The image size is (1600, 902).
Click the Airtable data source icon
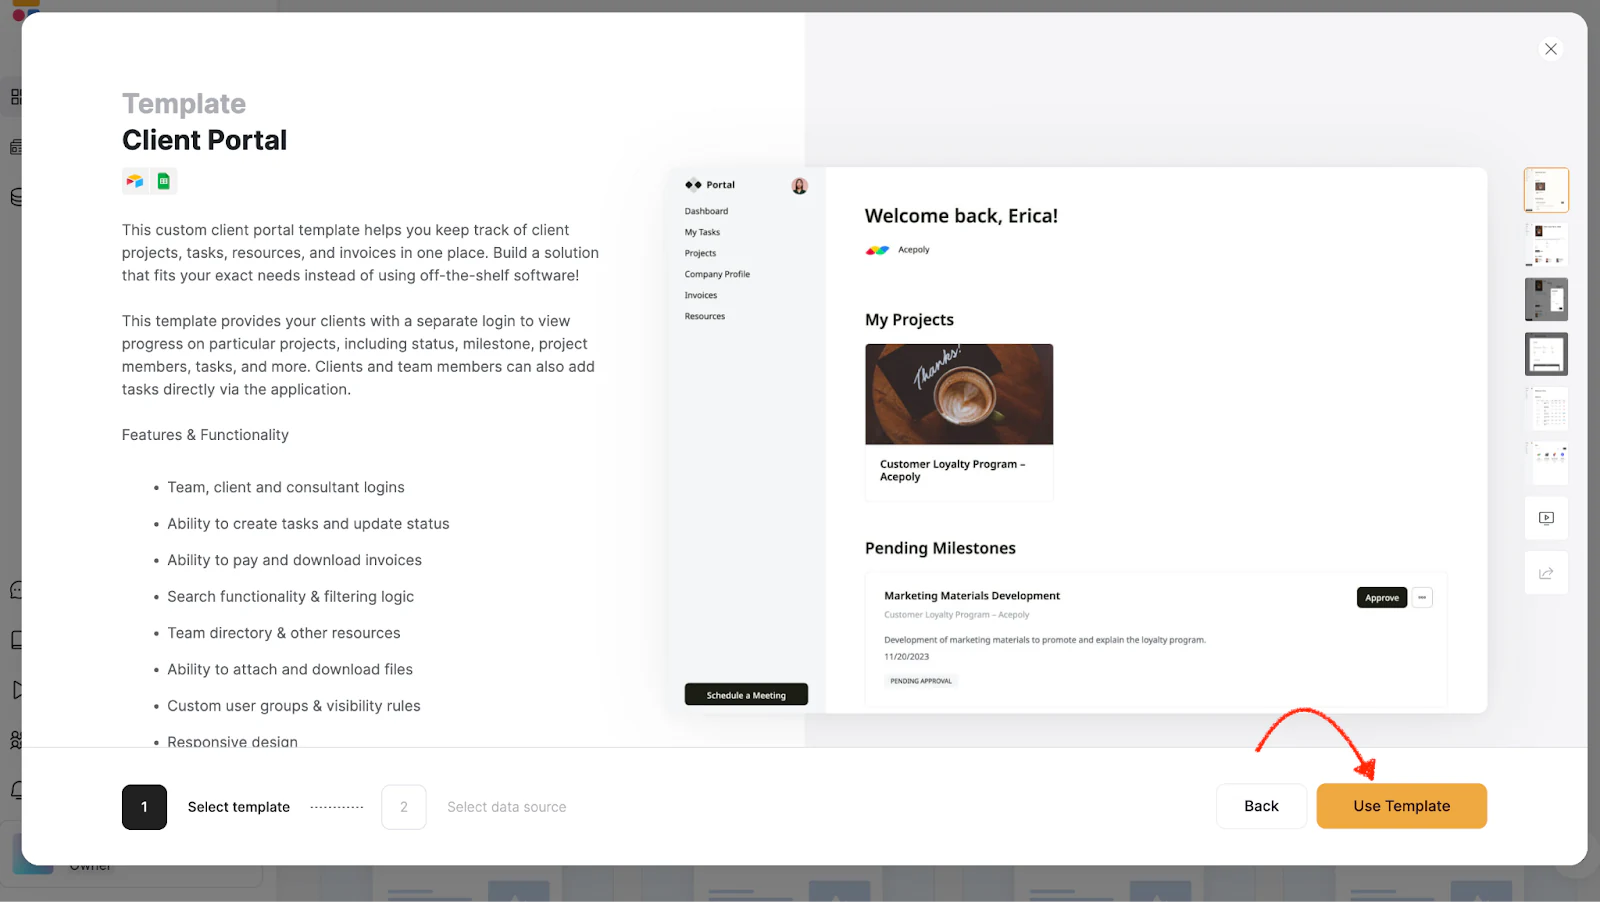pyautogui.click(x=135, y=181)
